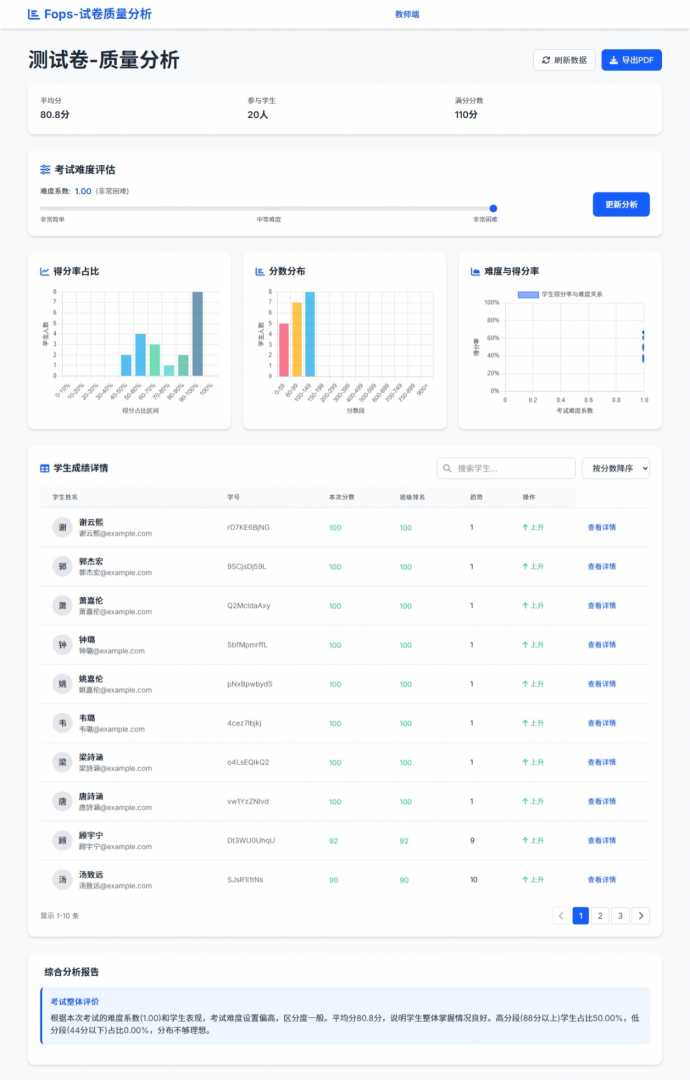
Task: Click the line chart icon beside 得分率占比
Action: pyautogui.click(x=45, y=271)
